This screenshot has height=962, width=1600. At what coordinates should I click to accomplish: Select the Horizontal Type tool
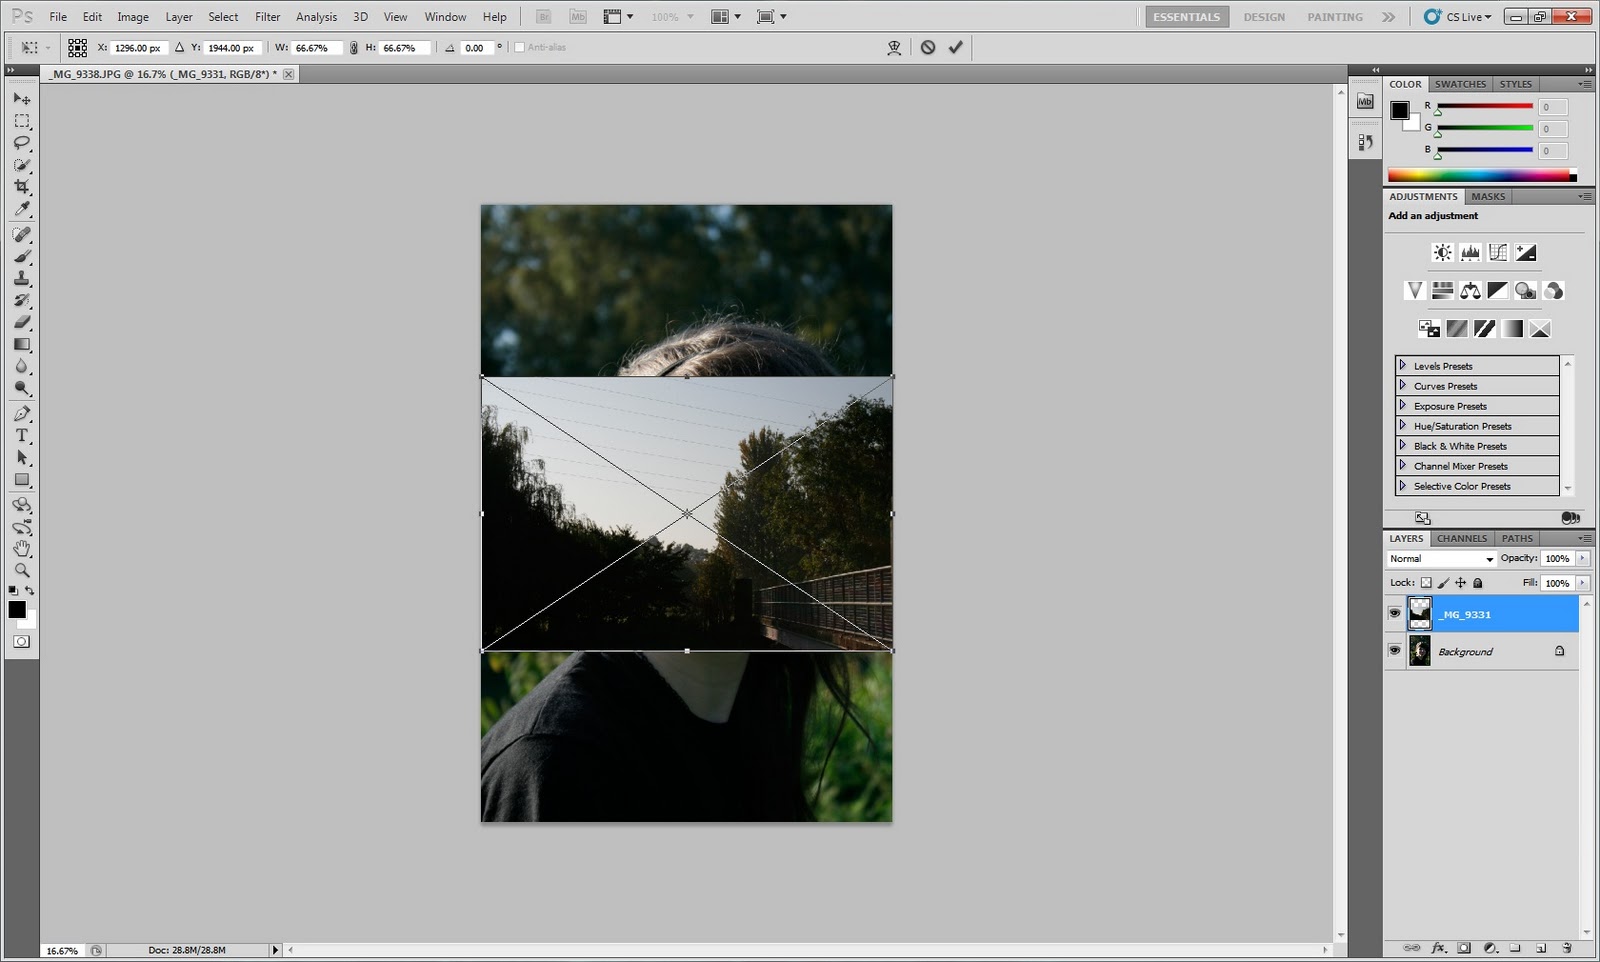pos(21,436)
